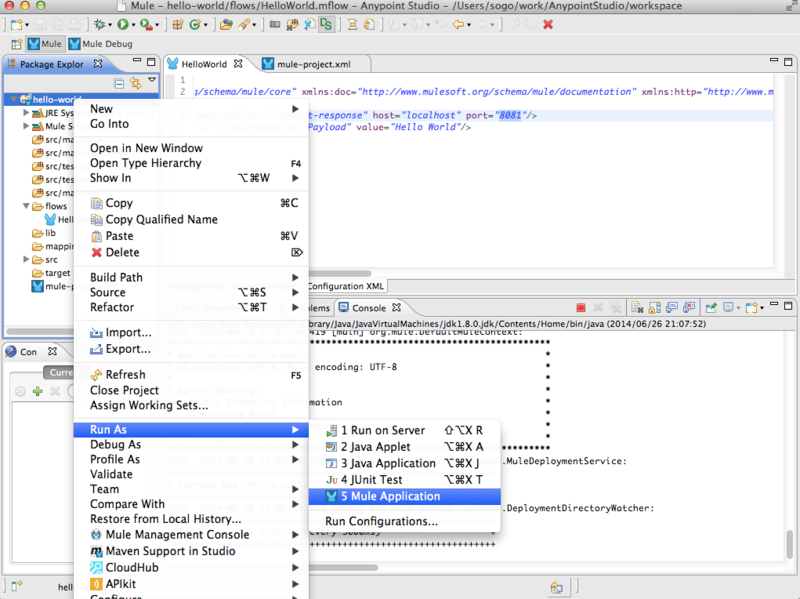Screen dimensions: 800x599
Task: Click the New wizard toolbar icon
Action: [x=16, y=24]
